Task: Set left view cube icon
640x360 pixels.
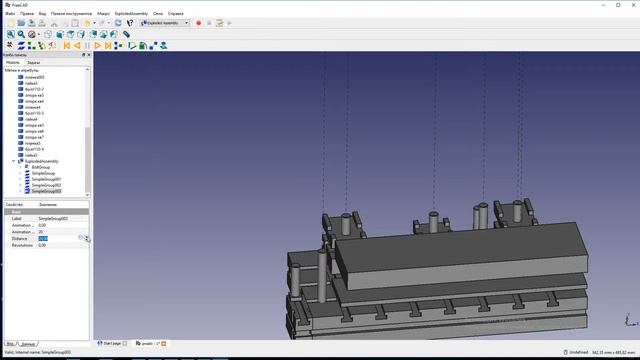Action: coord(114,35)
